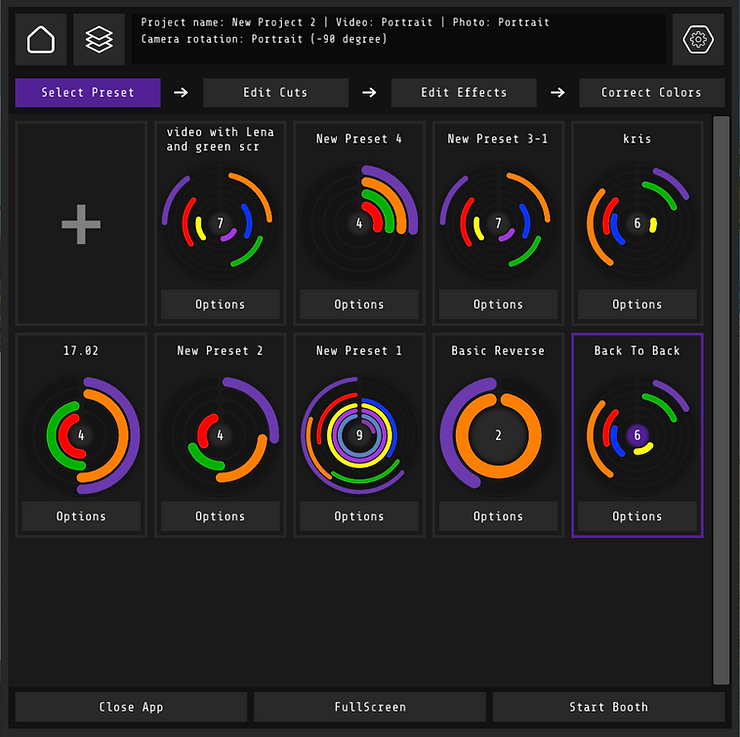Open Options for 17.02 preset
The width and height of the screenshot is (740, 737).
point(81,516)
